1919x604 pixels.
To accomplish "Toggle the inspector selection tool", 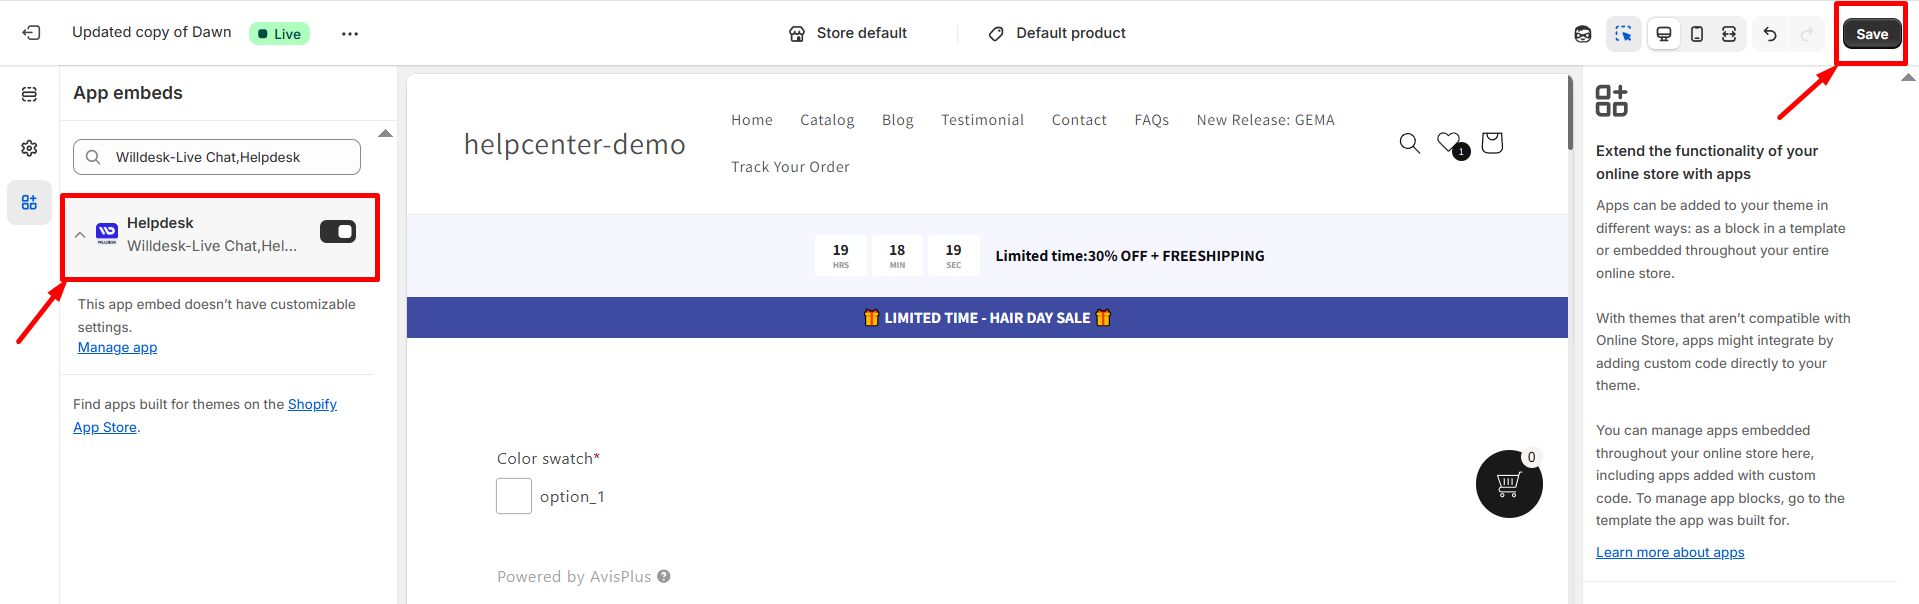I will click(1623, 34).
